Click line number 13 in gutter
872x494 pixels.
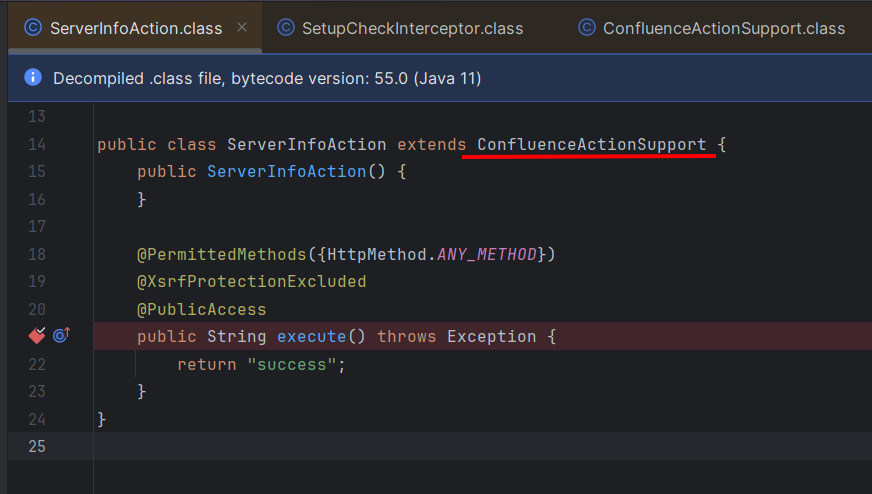[37, 116]
